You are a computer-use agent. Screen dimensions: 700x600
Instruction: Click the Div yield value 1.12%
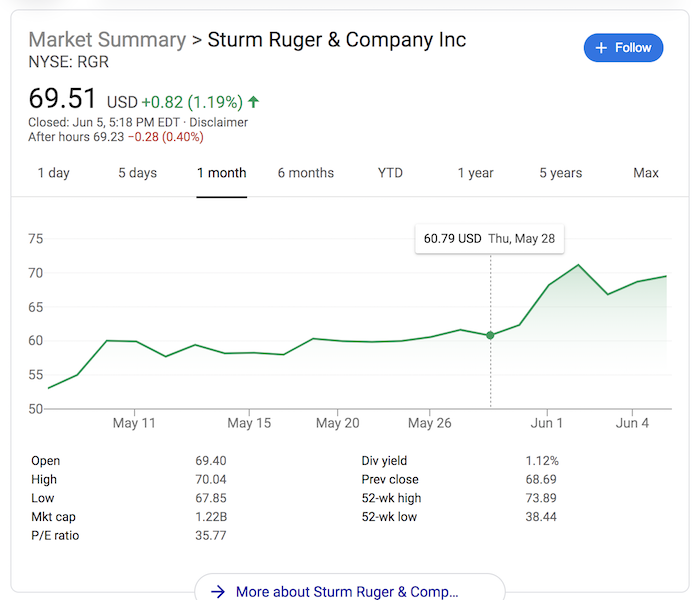542,461
